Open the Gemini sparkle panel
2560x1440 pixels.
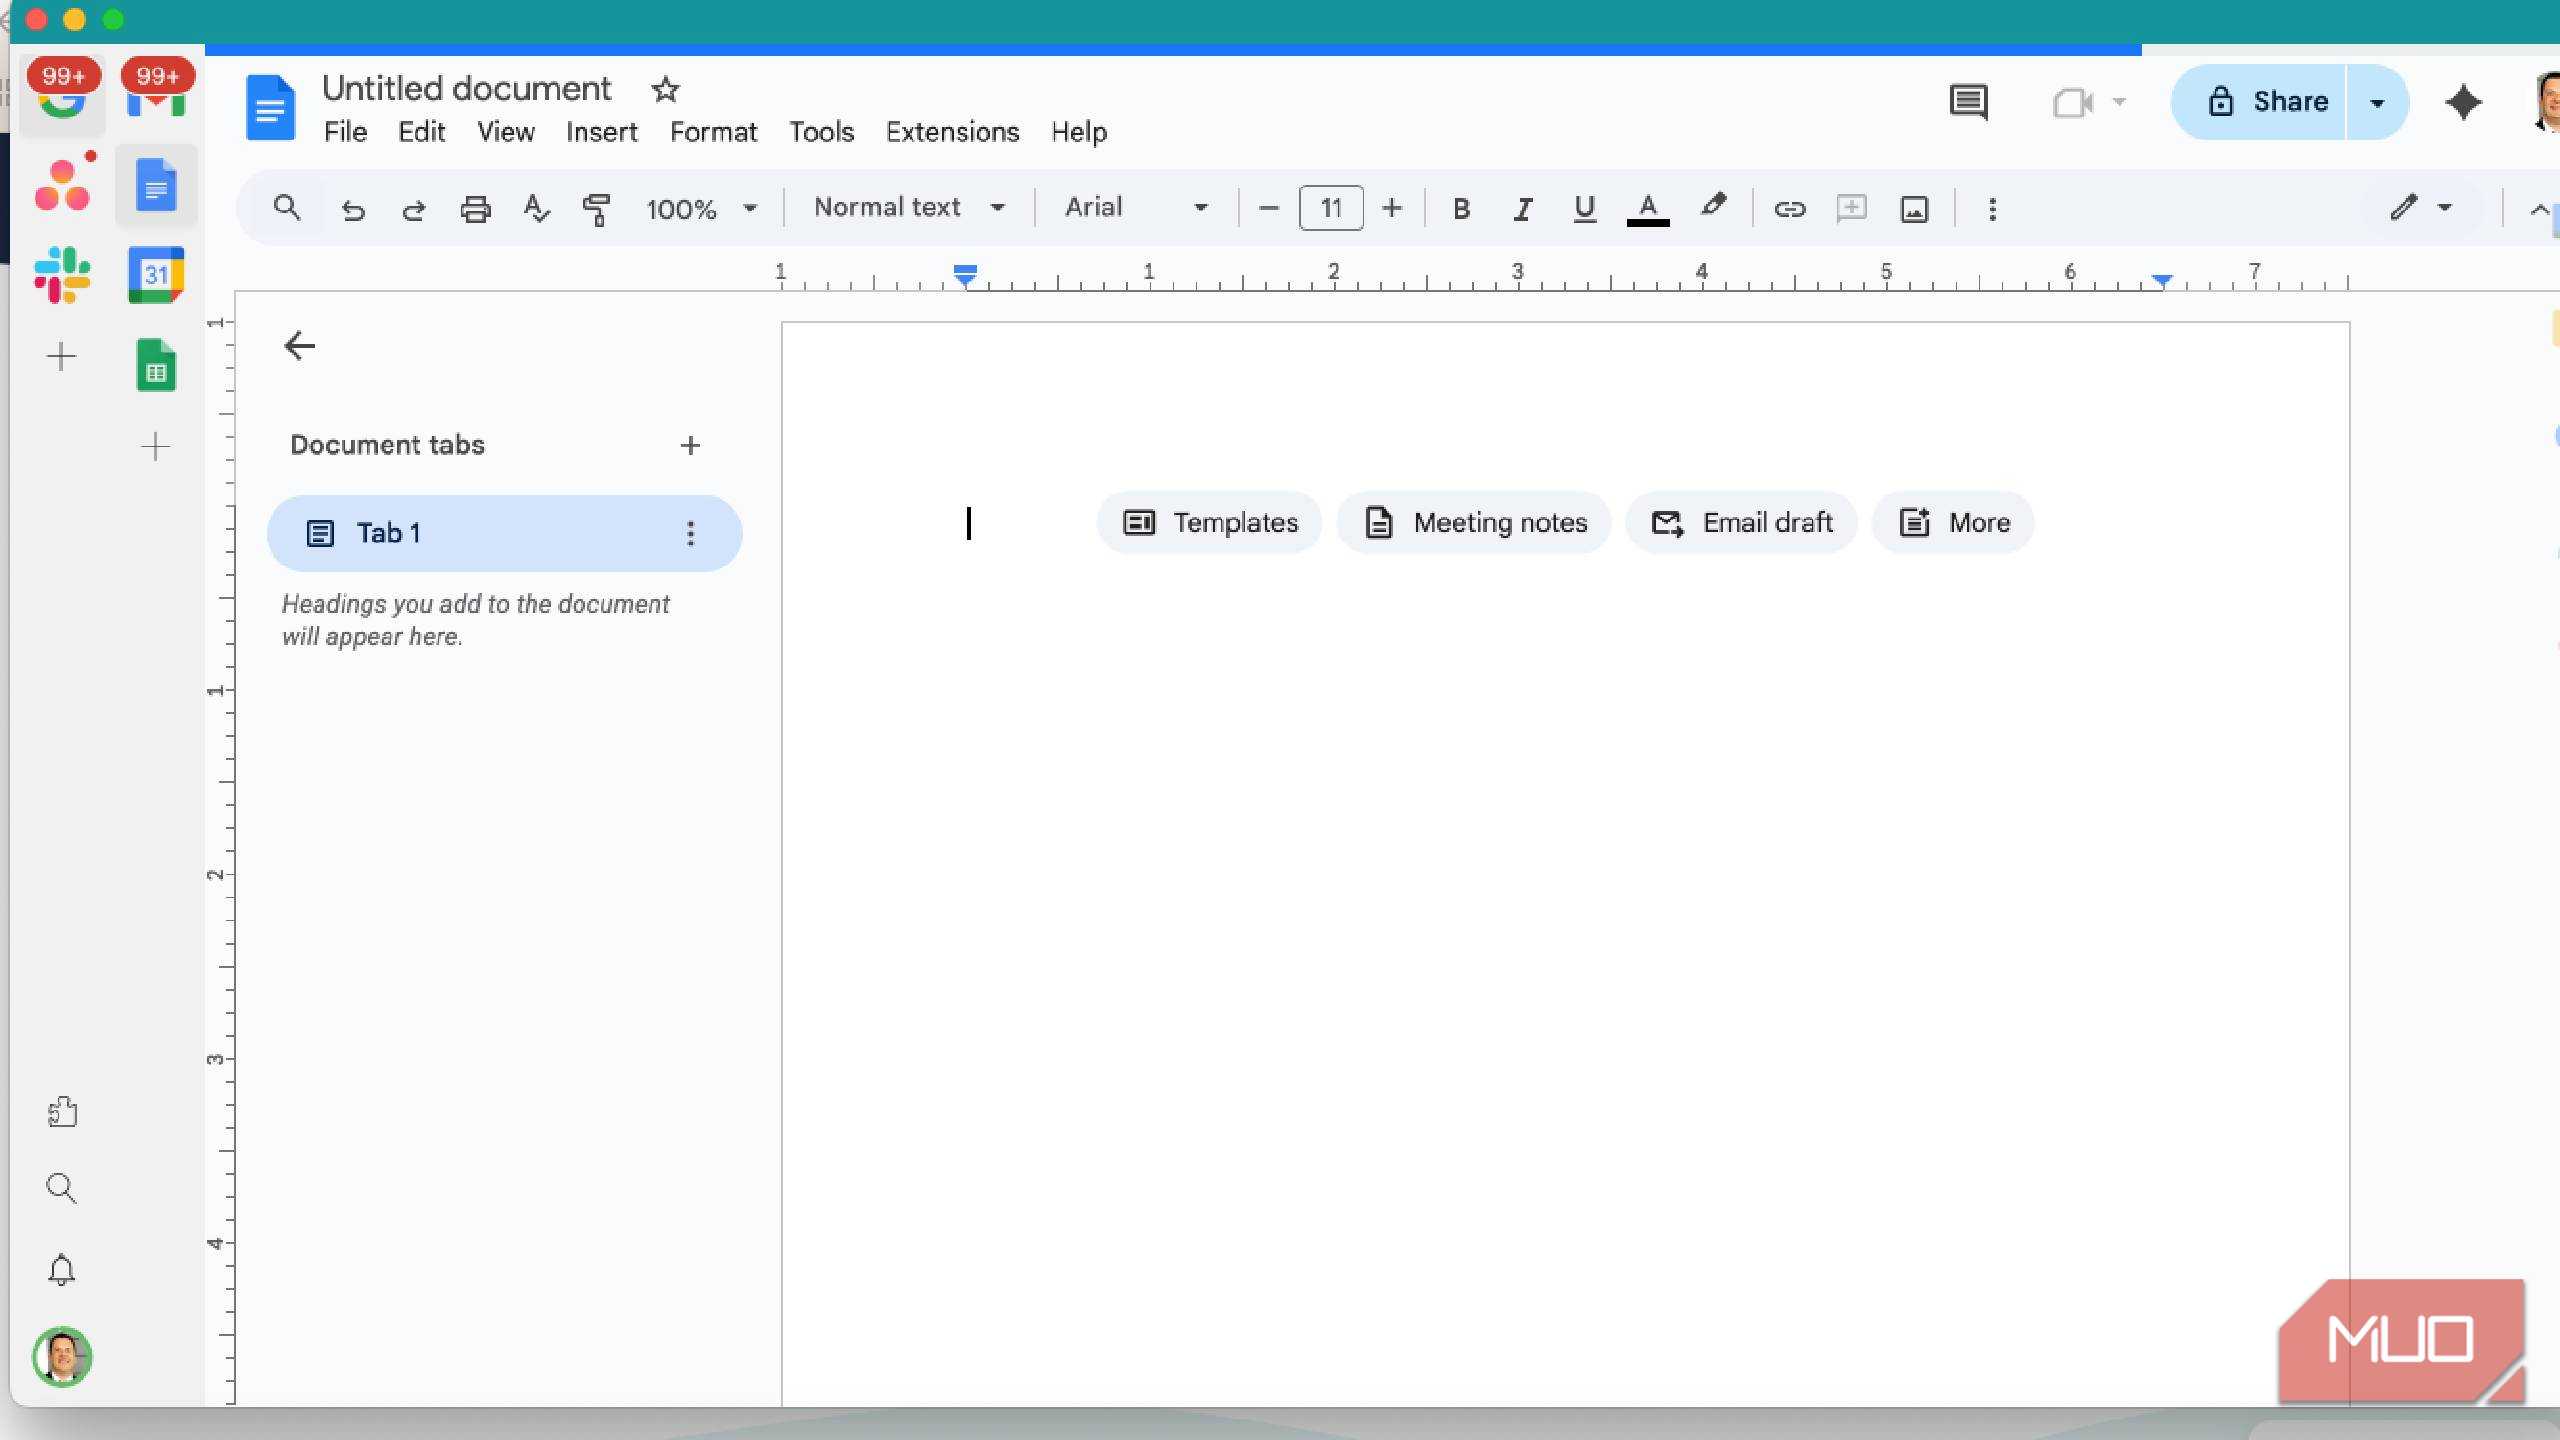coord(2463,101)
